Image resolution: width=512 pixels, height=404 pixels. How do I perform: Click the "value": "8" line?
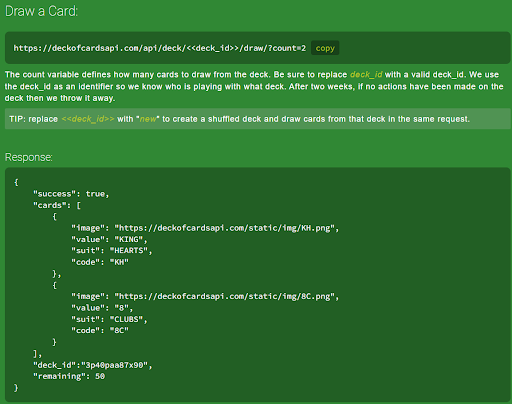(102, 308)
